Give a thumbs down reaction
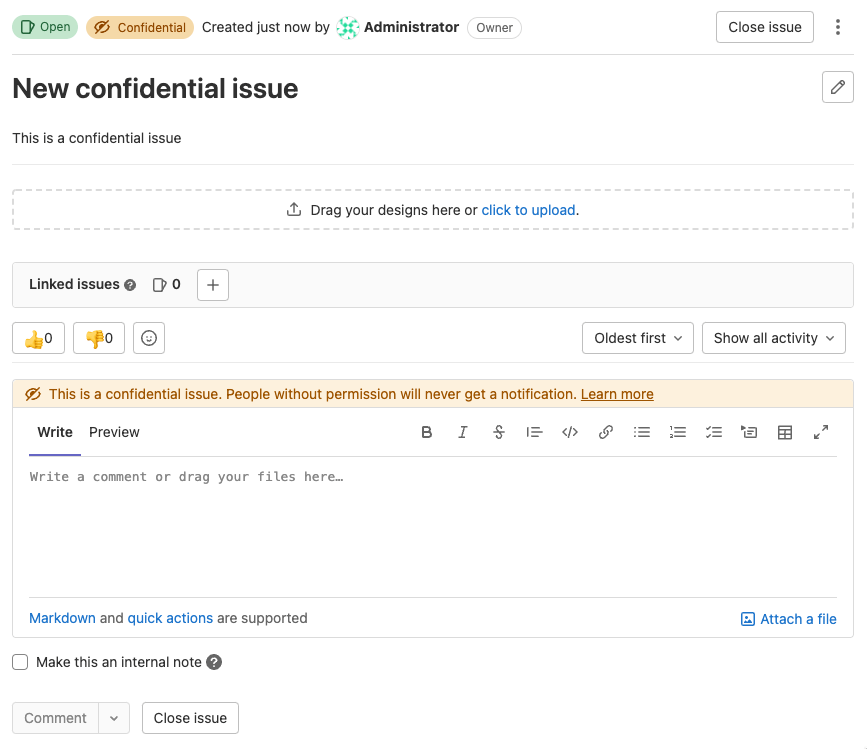The image size is (867, 749). (98, 338)
